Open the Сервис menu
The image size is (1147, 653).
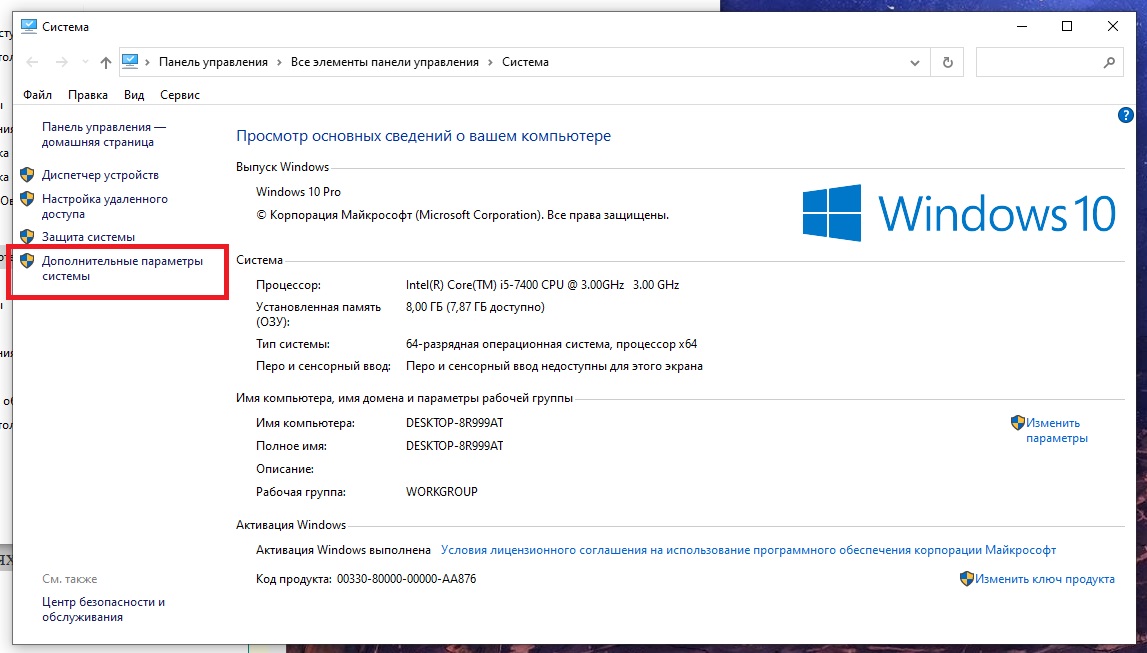tap(179, 95)
